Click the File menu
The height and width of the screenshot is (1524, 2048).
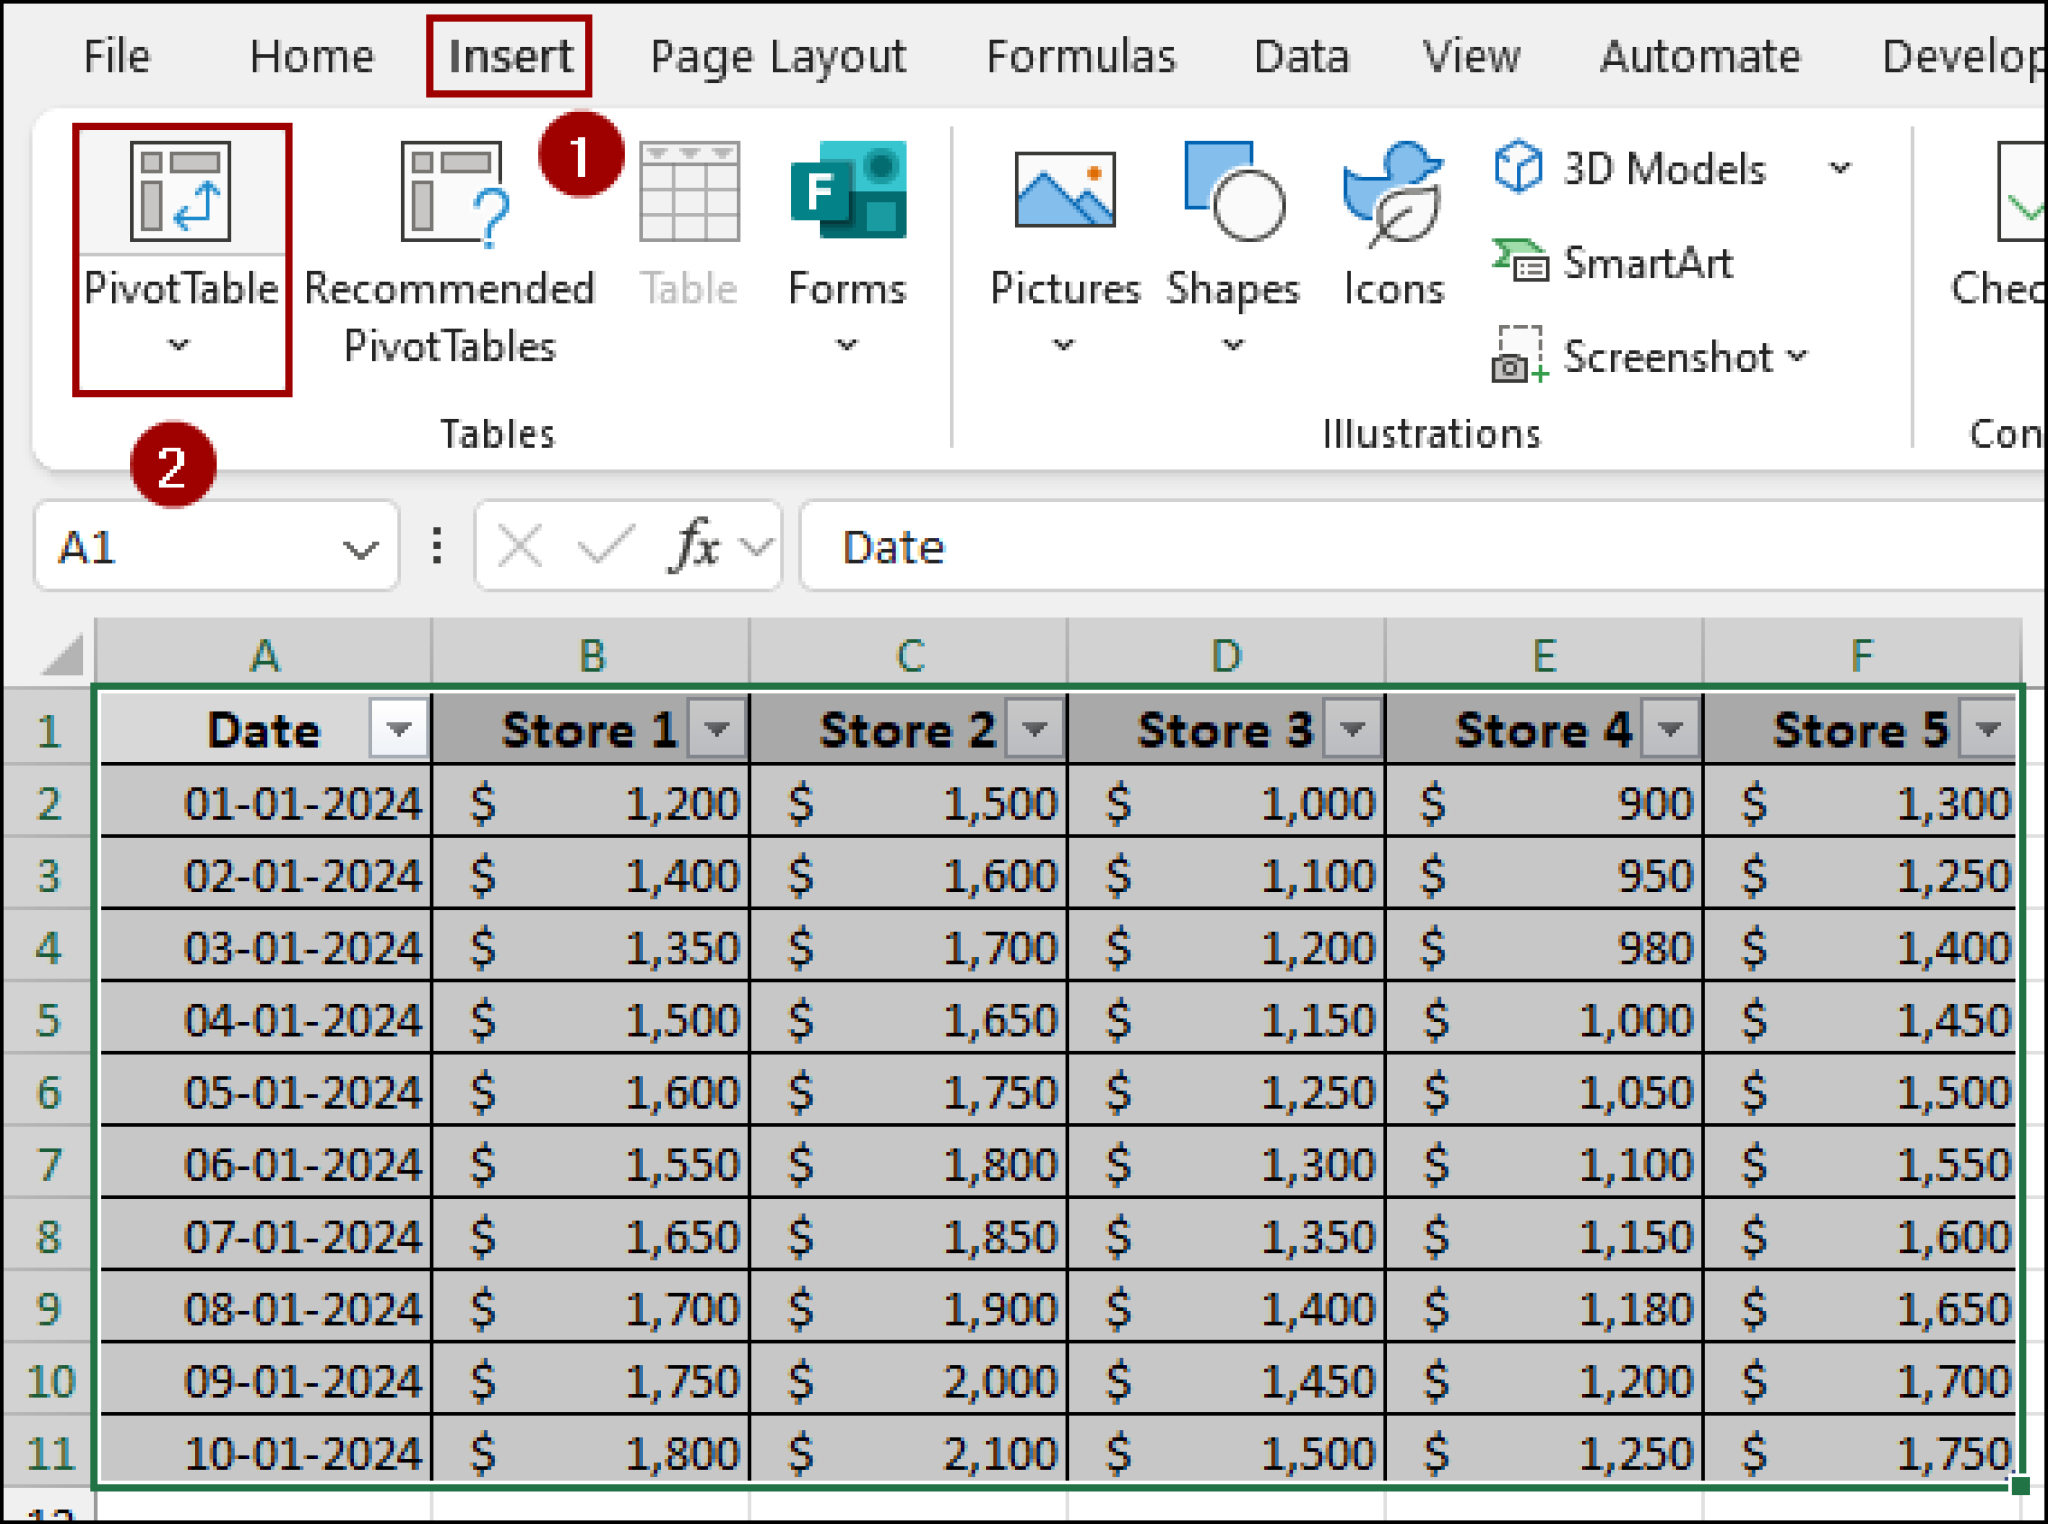click(115, 55)
